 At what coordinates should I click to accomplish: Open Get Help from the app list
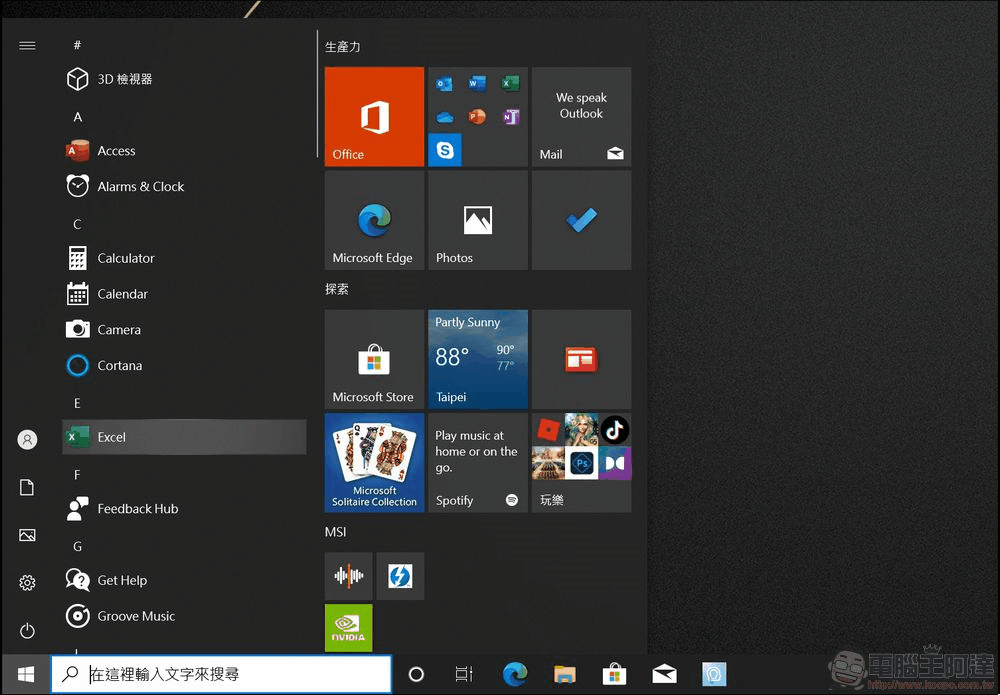pos(184,580)
